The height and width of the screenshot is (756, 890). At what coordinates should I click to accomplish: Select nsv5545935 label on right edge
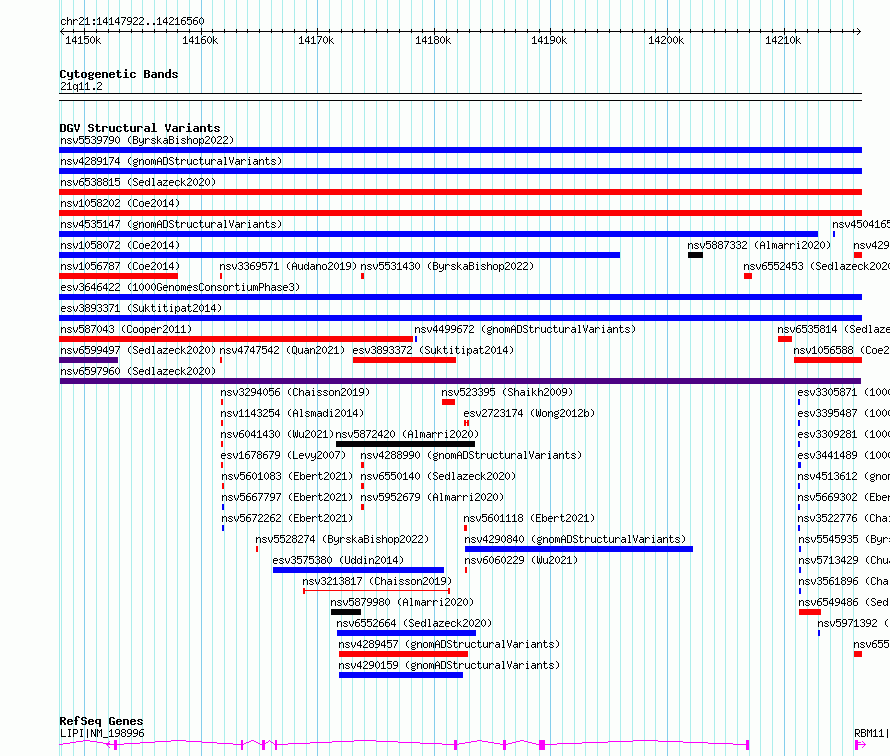click(x=844, y=539)
